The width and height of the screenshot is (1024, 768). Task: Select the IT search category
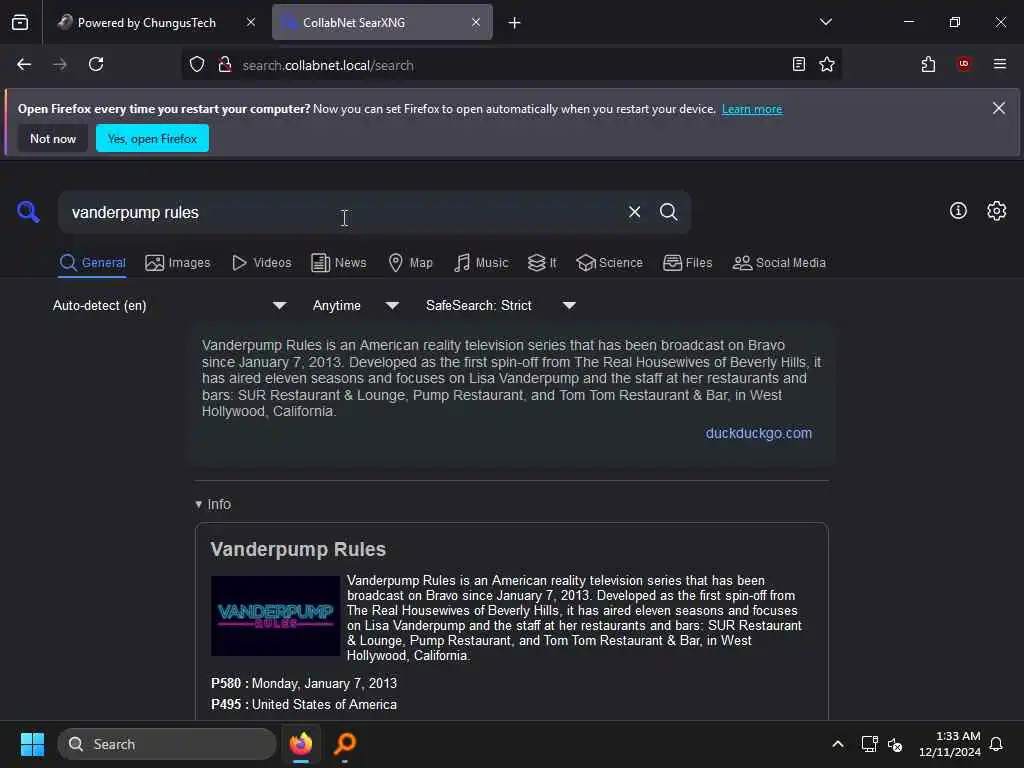542,263
